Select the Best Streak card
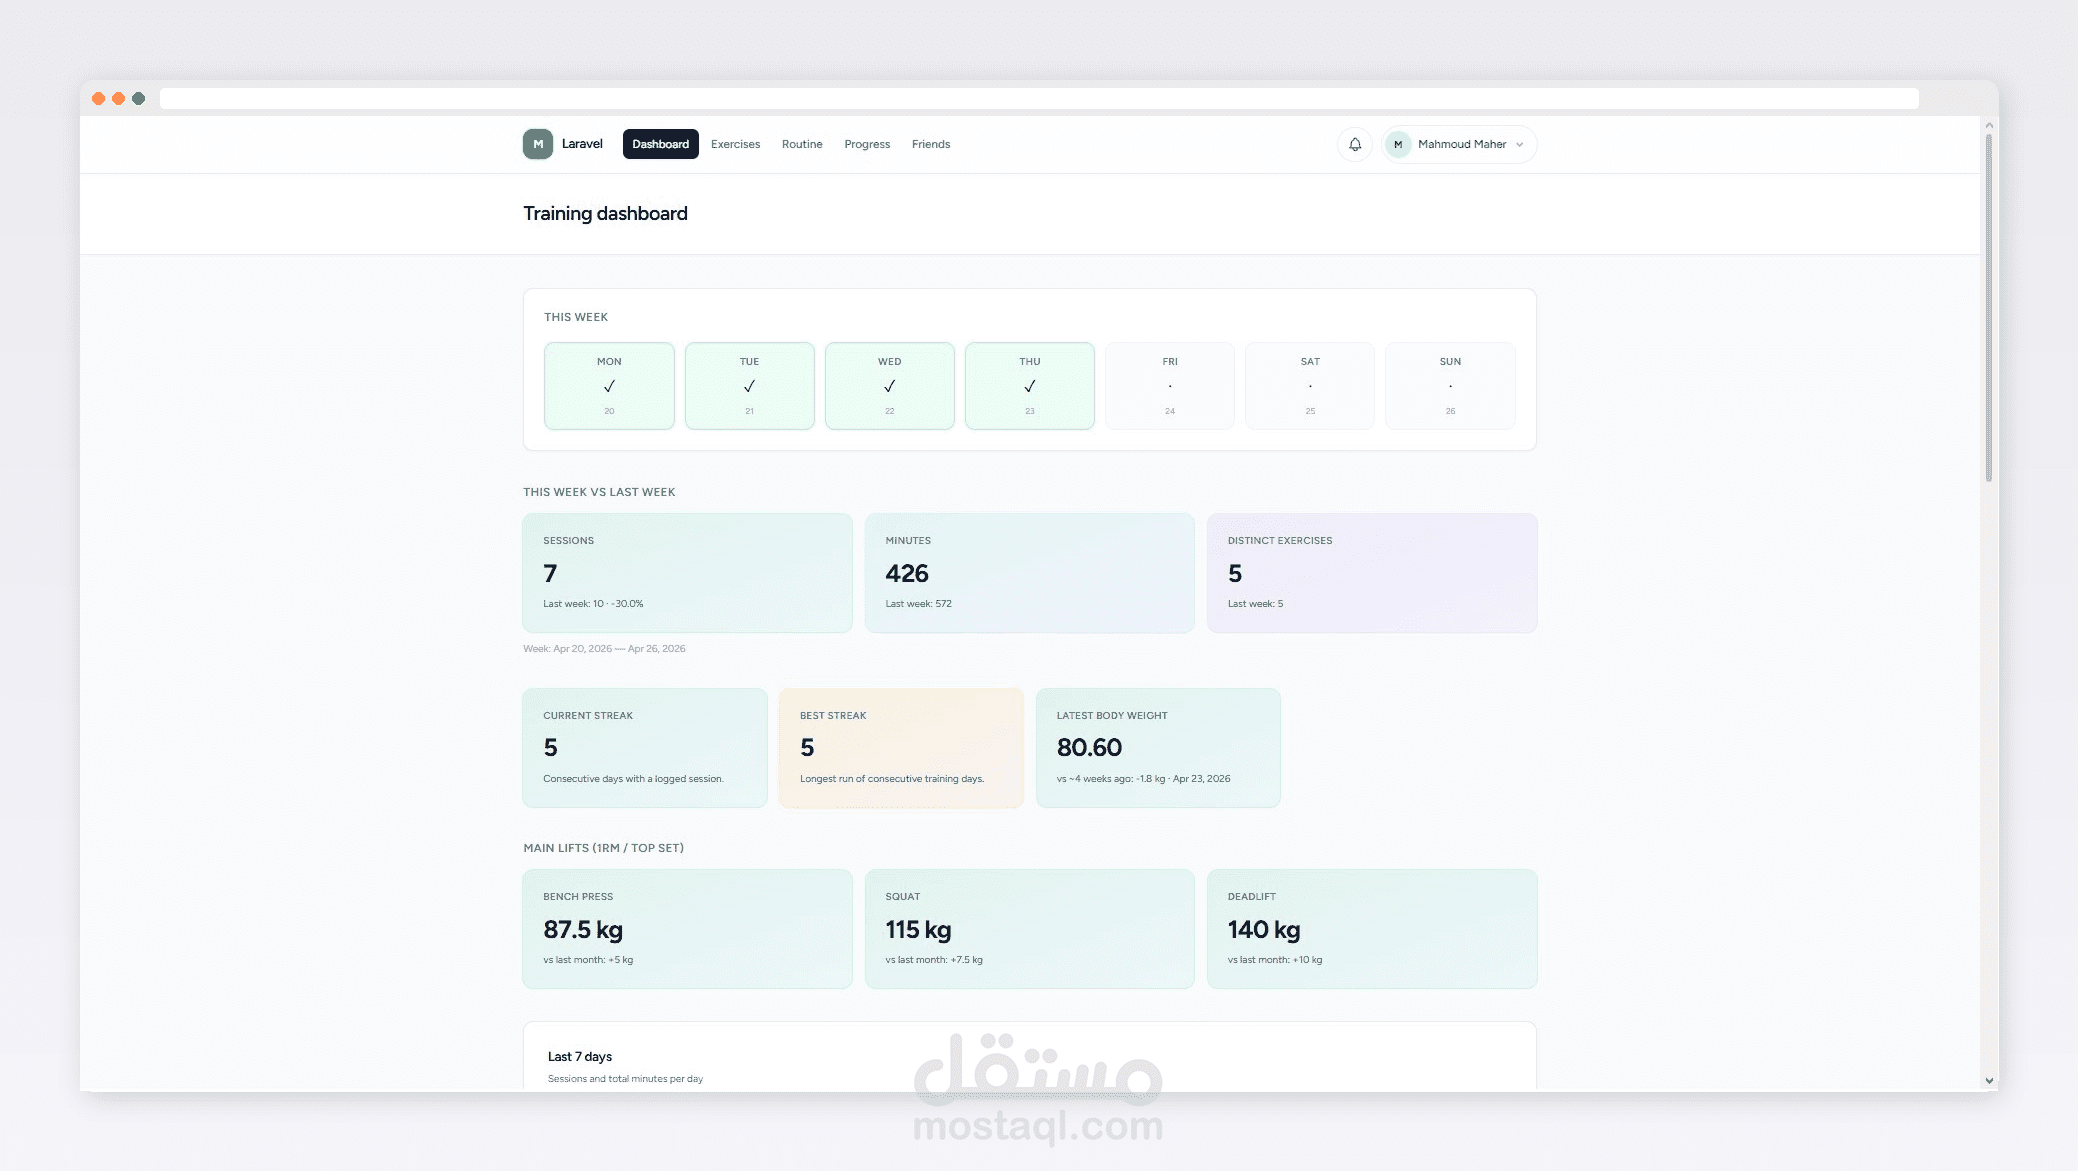2078x1171 pixels. tap(901, 747)
